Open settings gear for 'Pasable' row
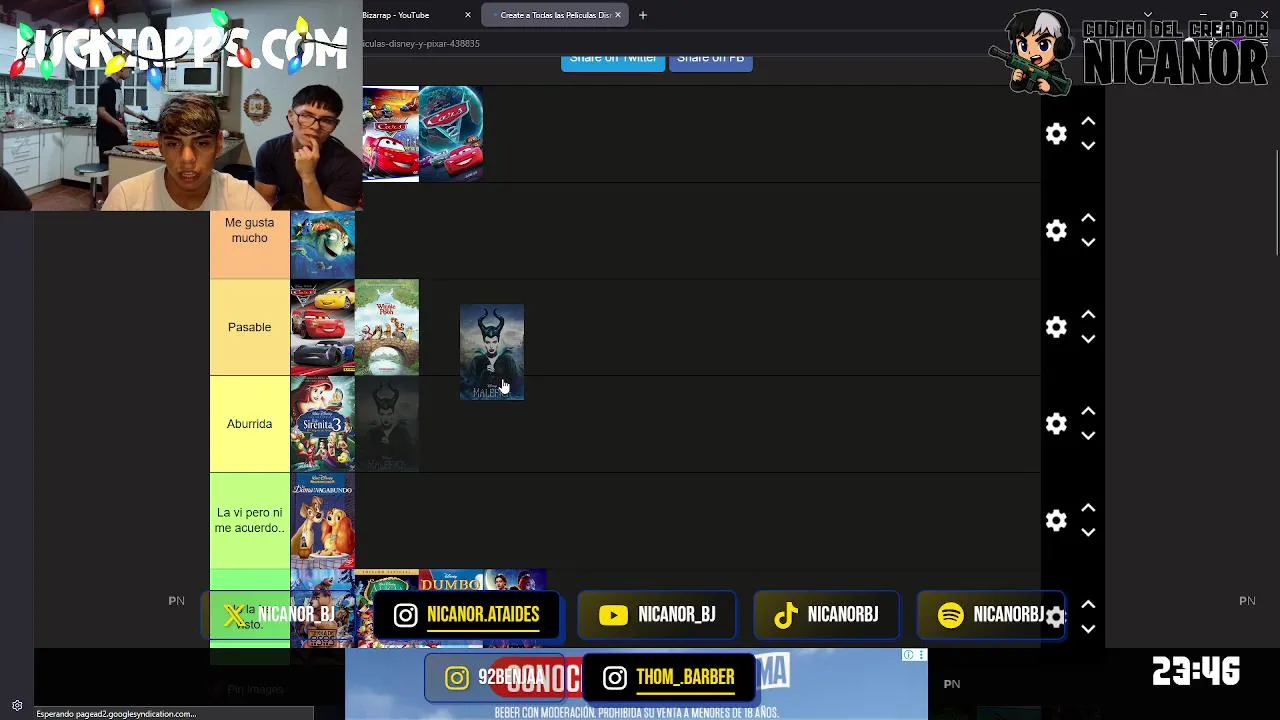This screenshot has width=1280, height=720. (1056, 327)
